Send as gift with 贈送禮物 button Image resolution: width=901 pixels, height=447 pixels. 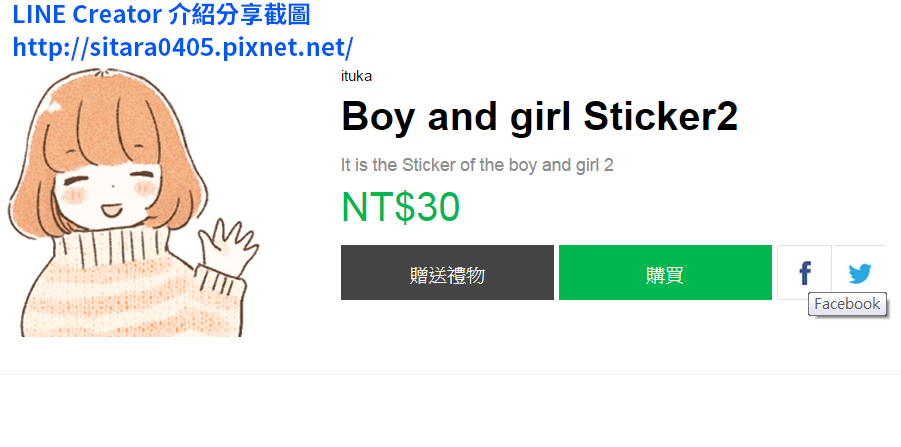(447, 273)
